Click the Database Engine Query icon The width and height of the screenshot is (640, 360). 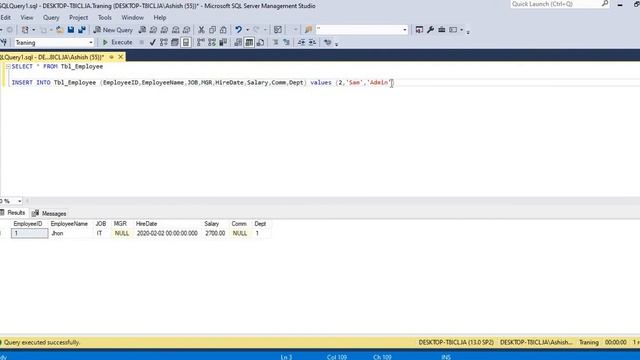click(x=142, y=30)
